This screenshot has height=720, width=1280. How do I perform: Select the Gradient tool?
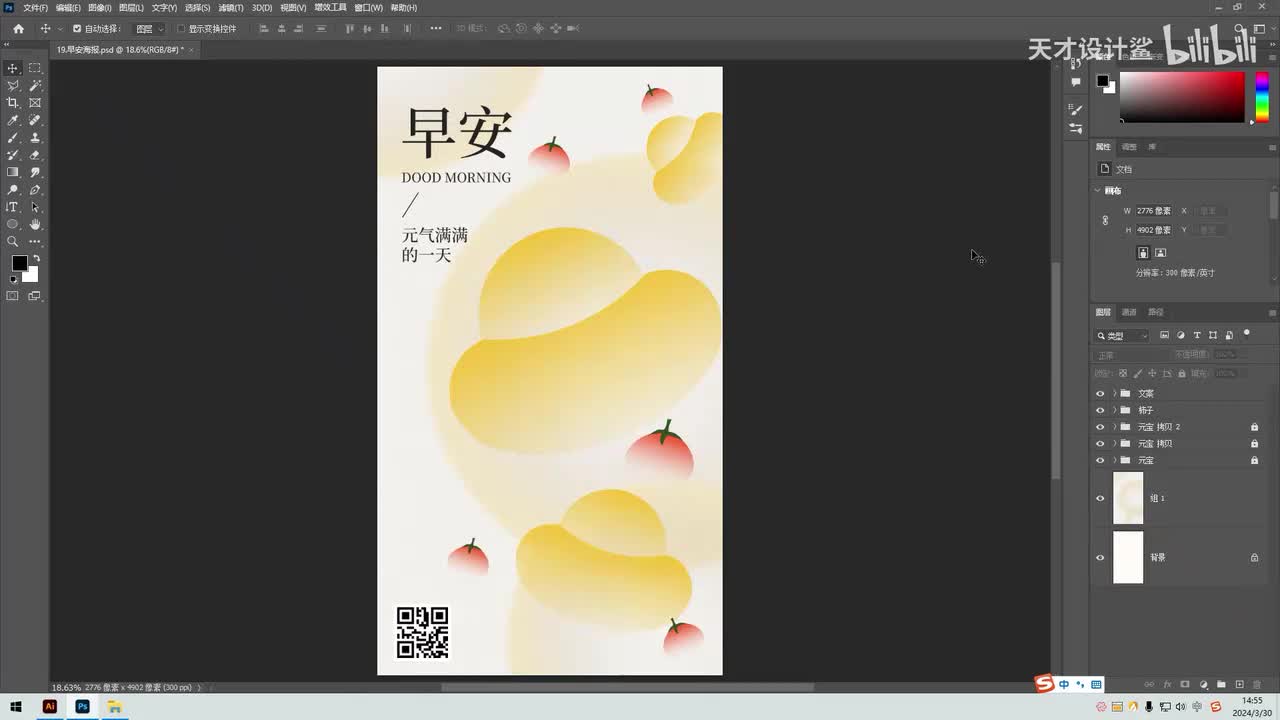tap(13, 172)
